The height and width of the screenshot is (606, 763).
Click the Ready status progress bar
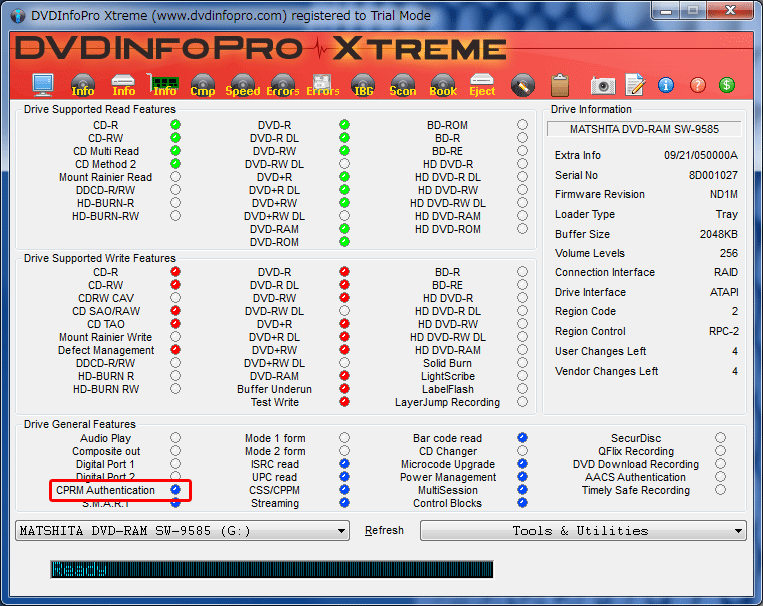point(272,569)
